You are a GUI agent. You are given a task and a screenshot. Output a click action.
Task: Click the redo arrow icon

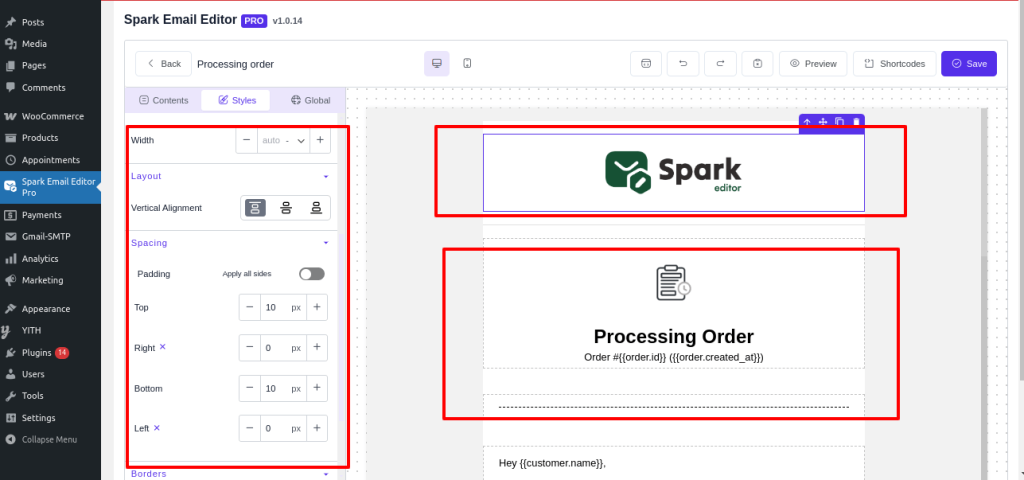point(720,63)
